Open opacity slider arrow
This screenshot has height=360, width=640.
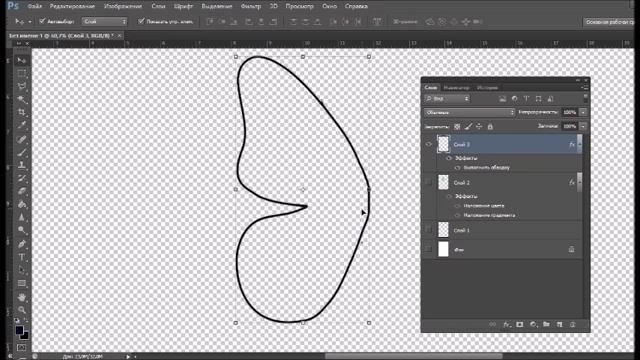tap(583, 112)
